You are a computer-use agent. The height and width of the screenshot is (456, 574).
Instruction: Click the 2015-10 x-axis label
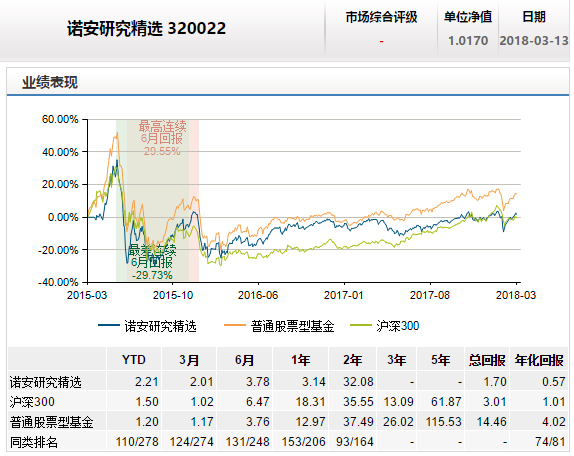[173, 295]
